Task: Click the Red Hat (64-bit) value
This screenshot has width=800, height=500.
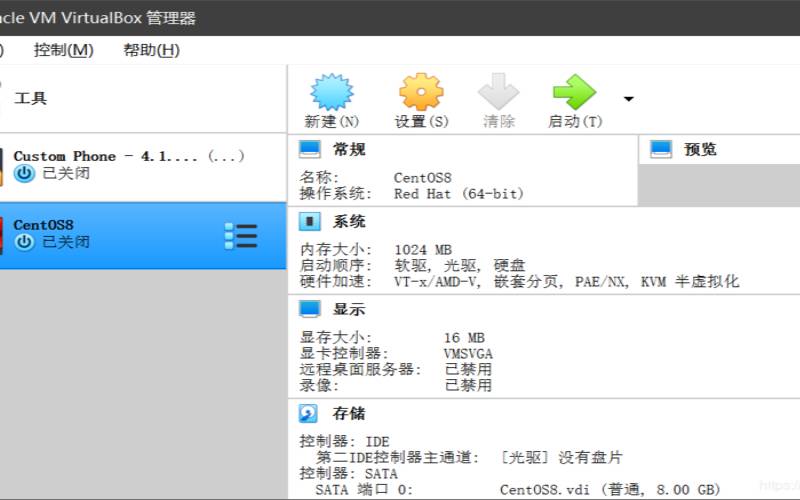Action: (x=458, y=194)
